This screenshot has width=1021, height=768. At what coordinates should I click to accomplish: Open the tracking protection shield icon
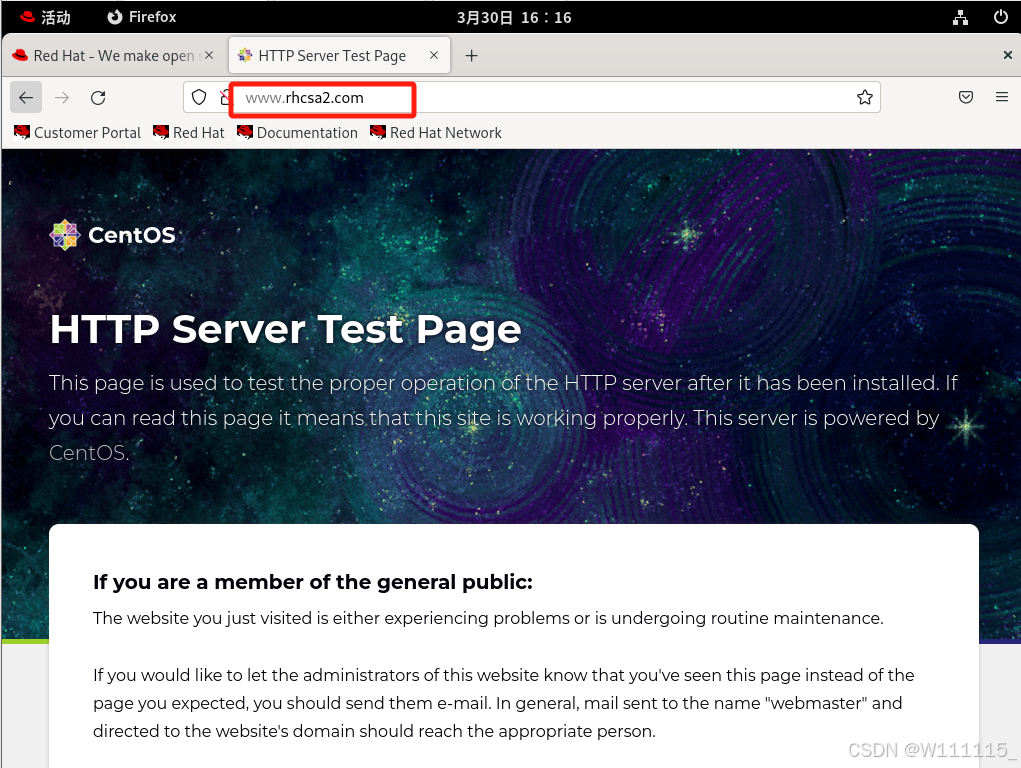coord(199,98)
